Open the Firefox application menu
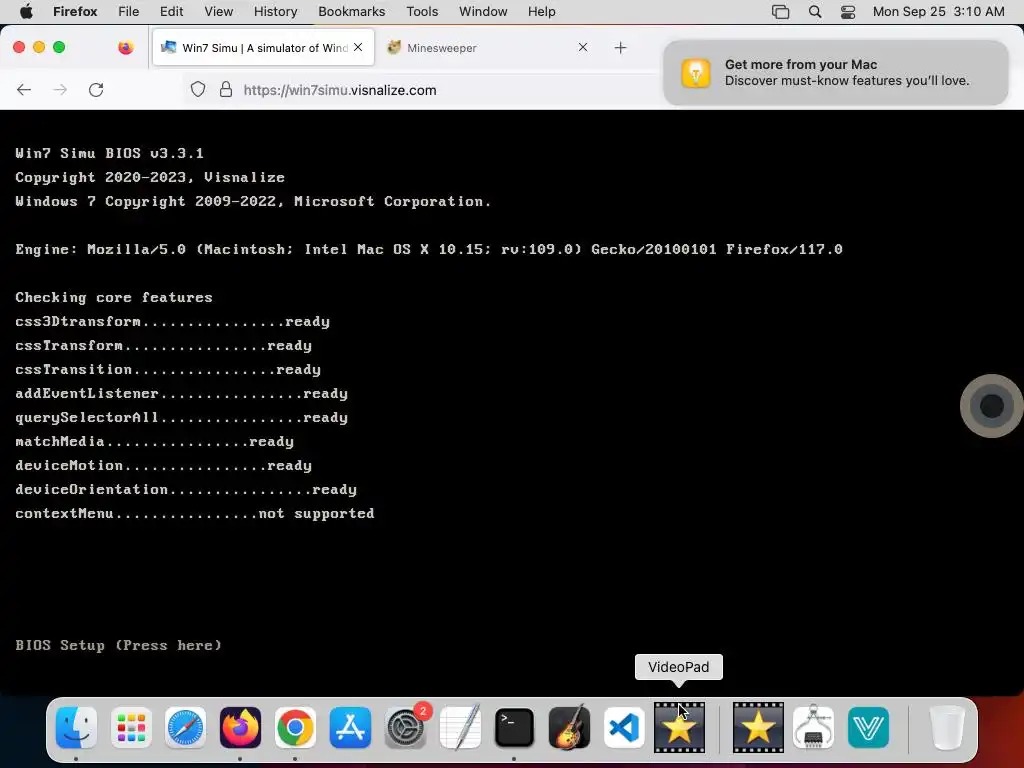Image resolution: width=1024 pixels, height=768 pixels. click(x=75, y=12)
